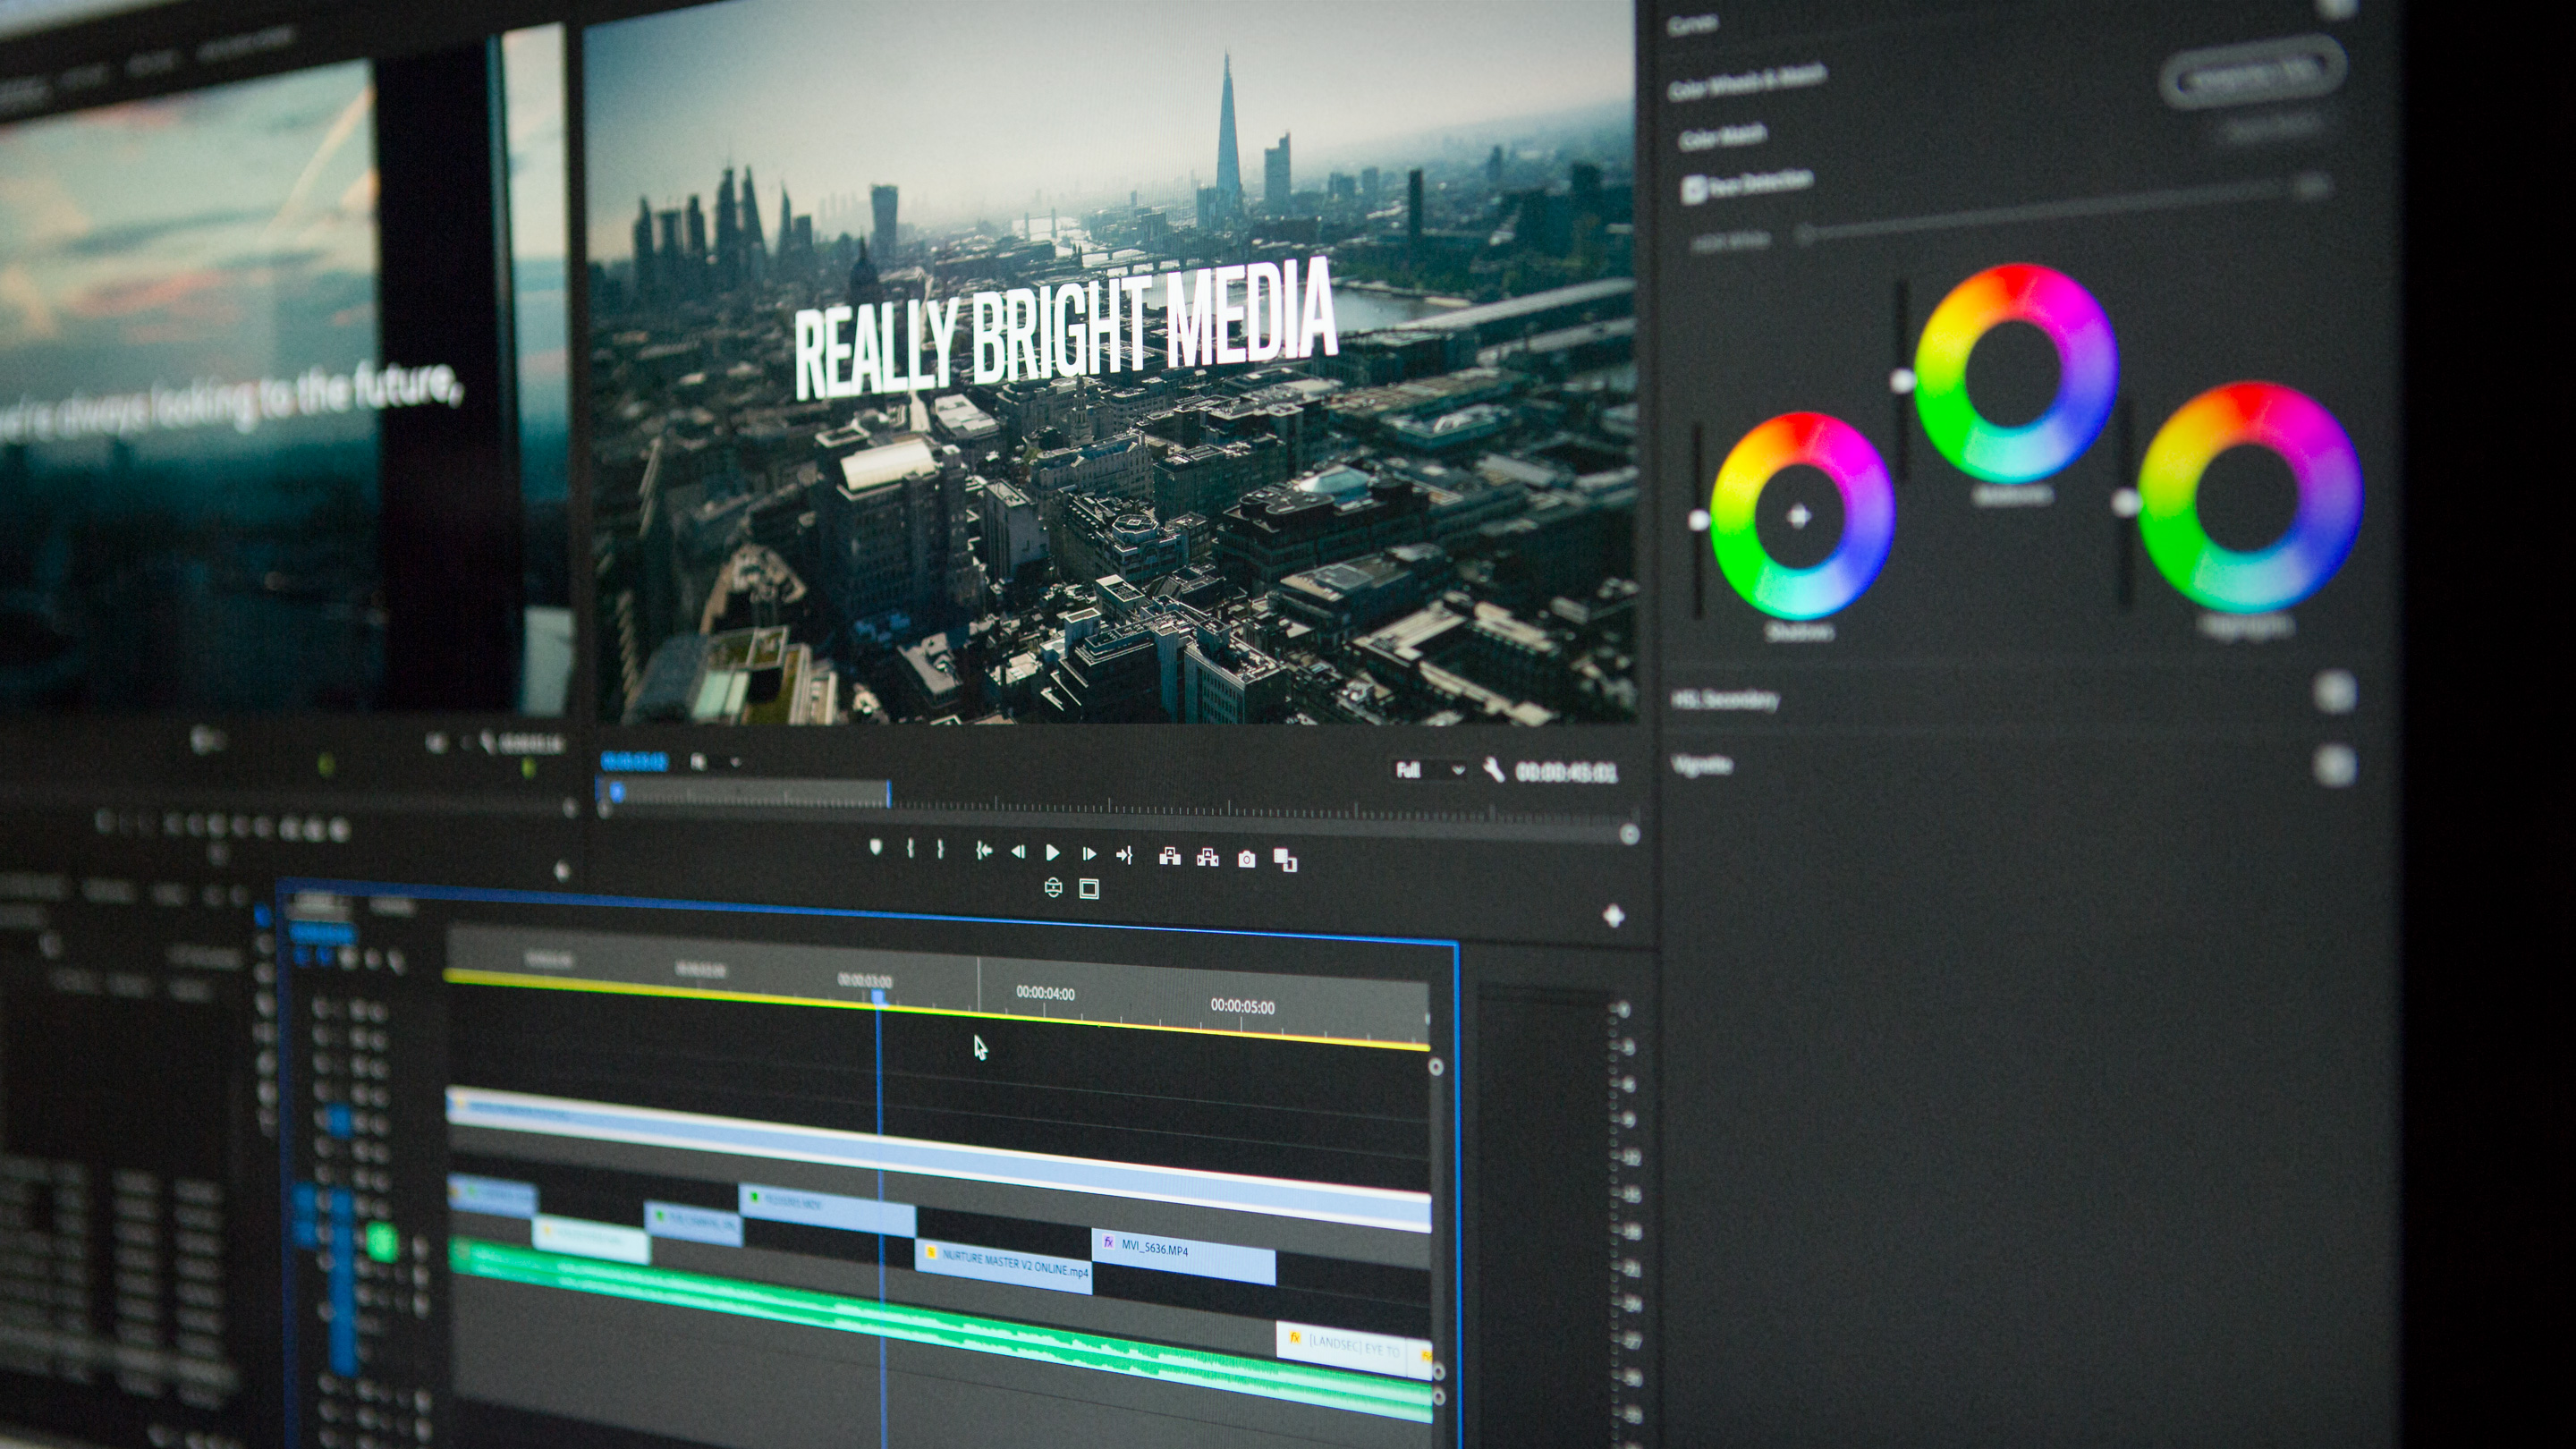The width and height of the screenshot is (2576, 1449).
Task: Toggle VR video display icon
Action: (x=1053, y=887)
